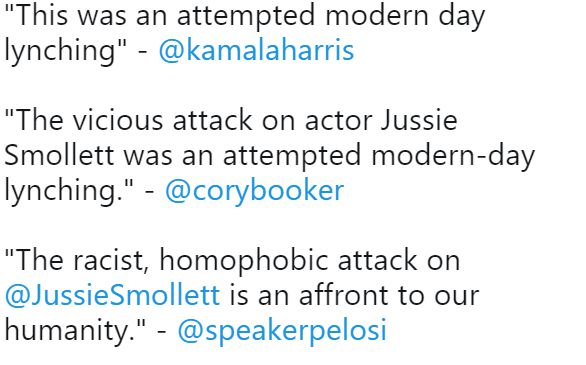Click the black-text surname "Smollett"

[59, 155]
